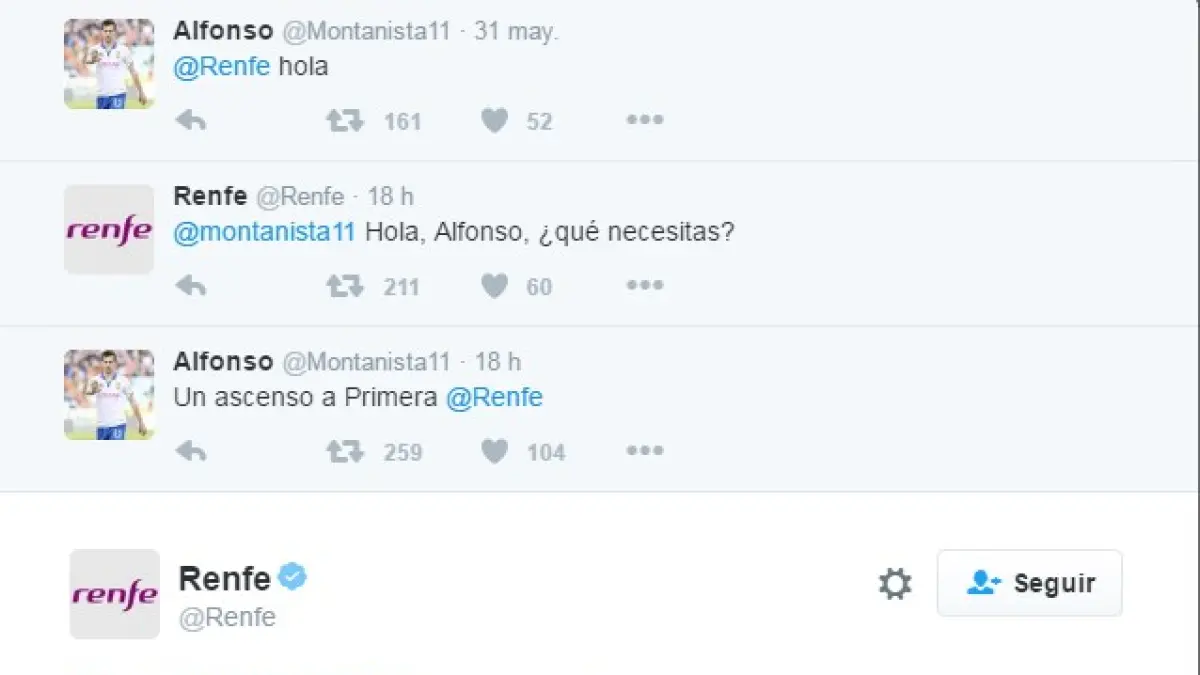Reply to Alfonso's "hola" tweet
The width and height of the screenshot is (1200, 675).
pos(190,121)
